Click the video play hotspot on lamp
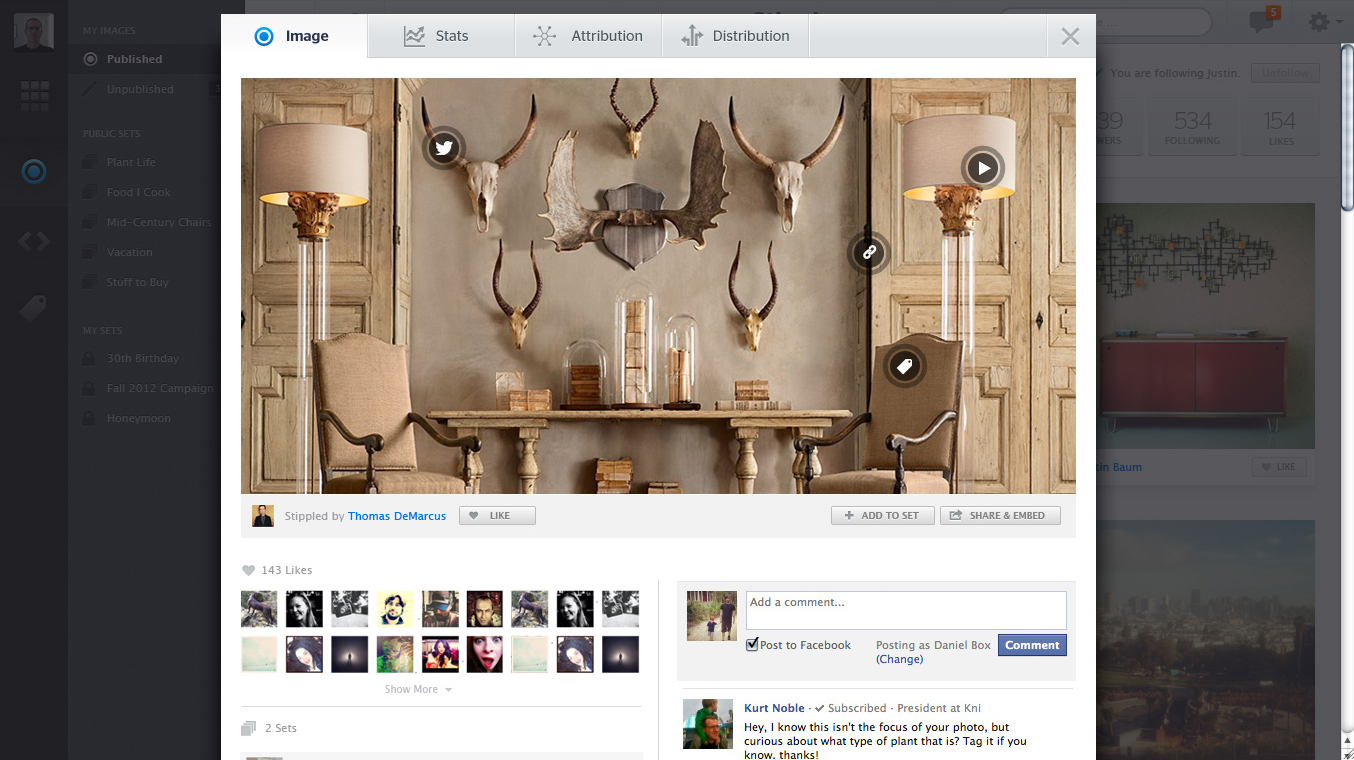 (x=983, y=168)
